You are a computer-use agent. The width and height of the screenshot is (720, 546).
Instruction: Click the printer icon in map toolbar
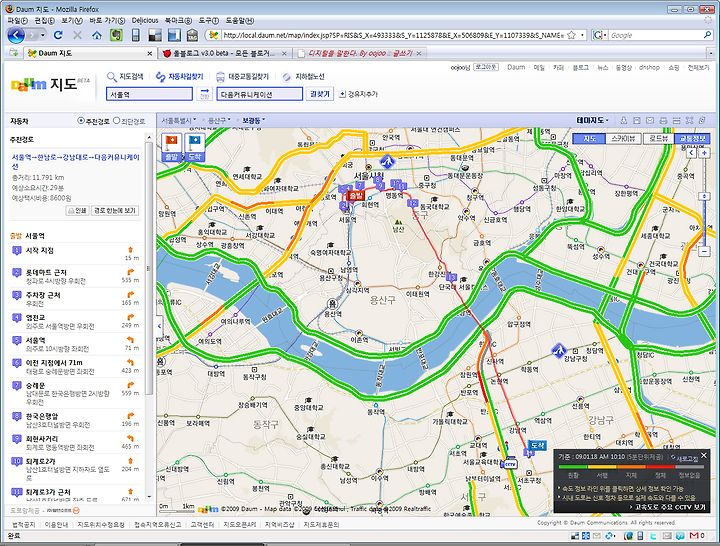click(x=663, y=120)
